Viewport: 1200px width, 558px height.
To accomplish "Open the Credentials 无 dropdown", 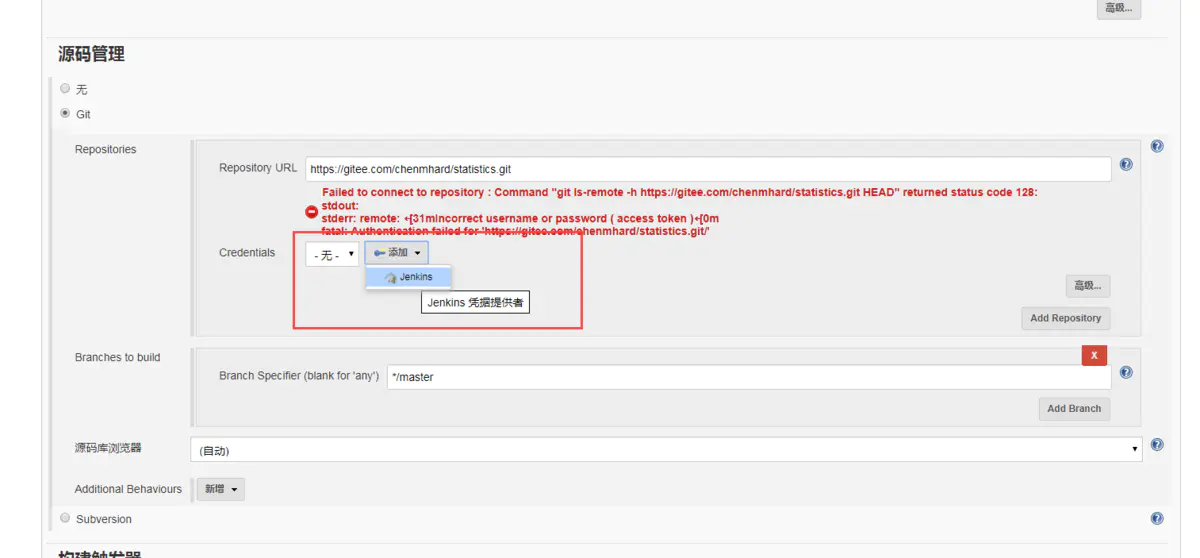I will pos(332,254).
